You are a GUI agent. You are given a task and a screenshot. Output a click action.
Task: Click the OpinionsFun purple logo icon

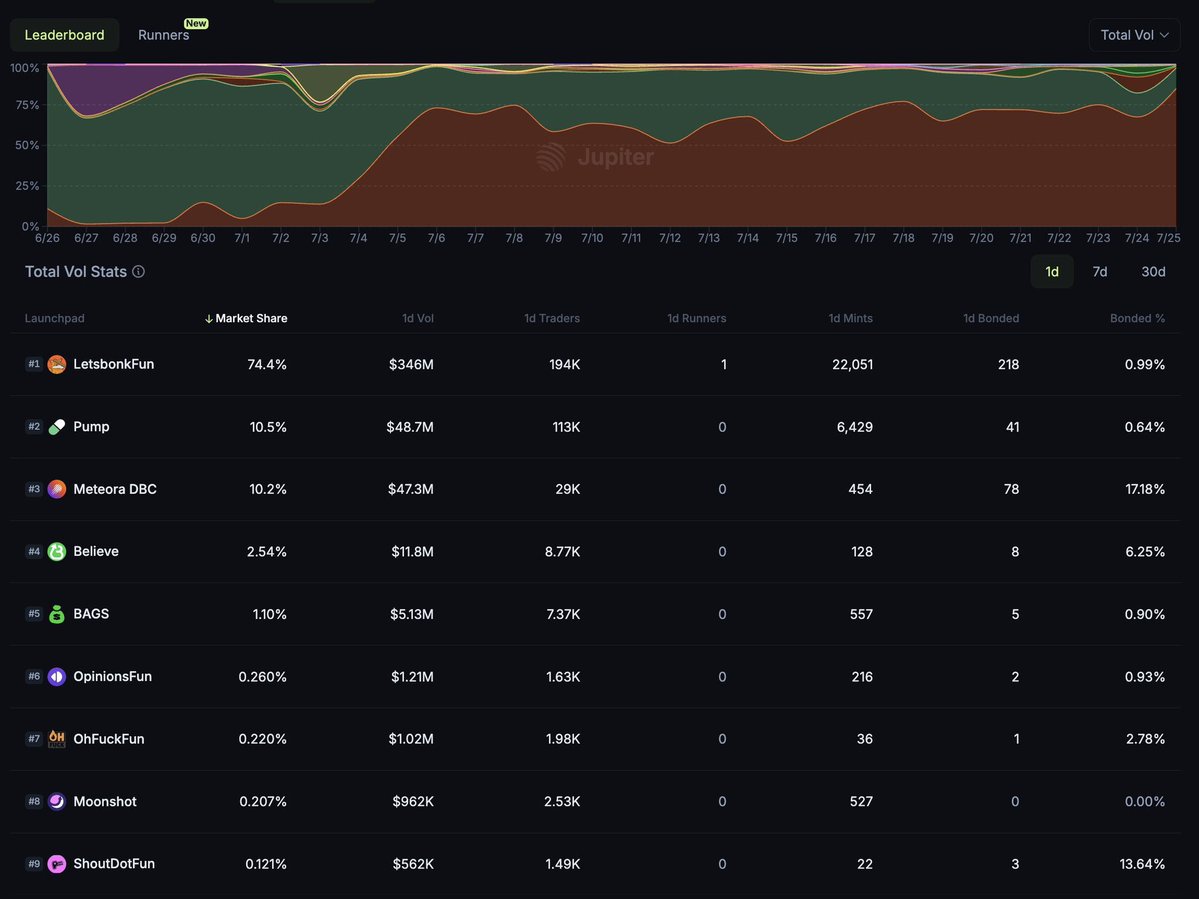coord(57,677)
